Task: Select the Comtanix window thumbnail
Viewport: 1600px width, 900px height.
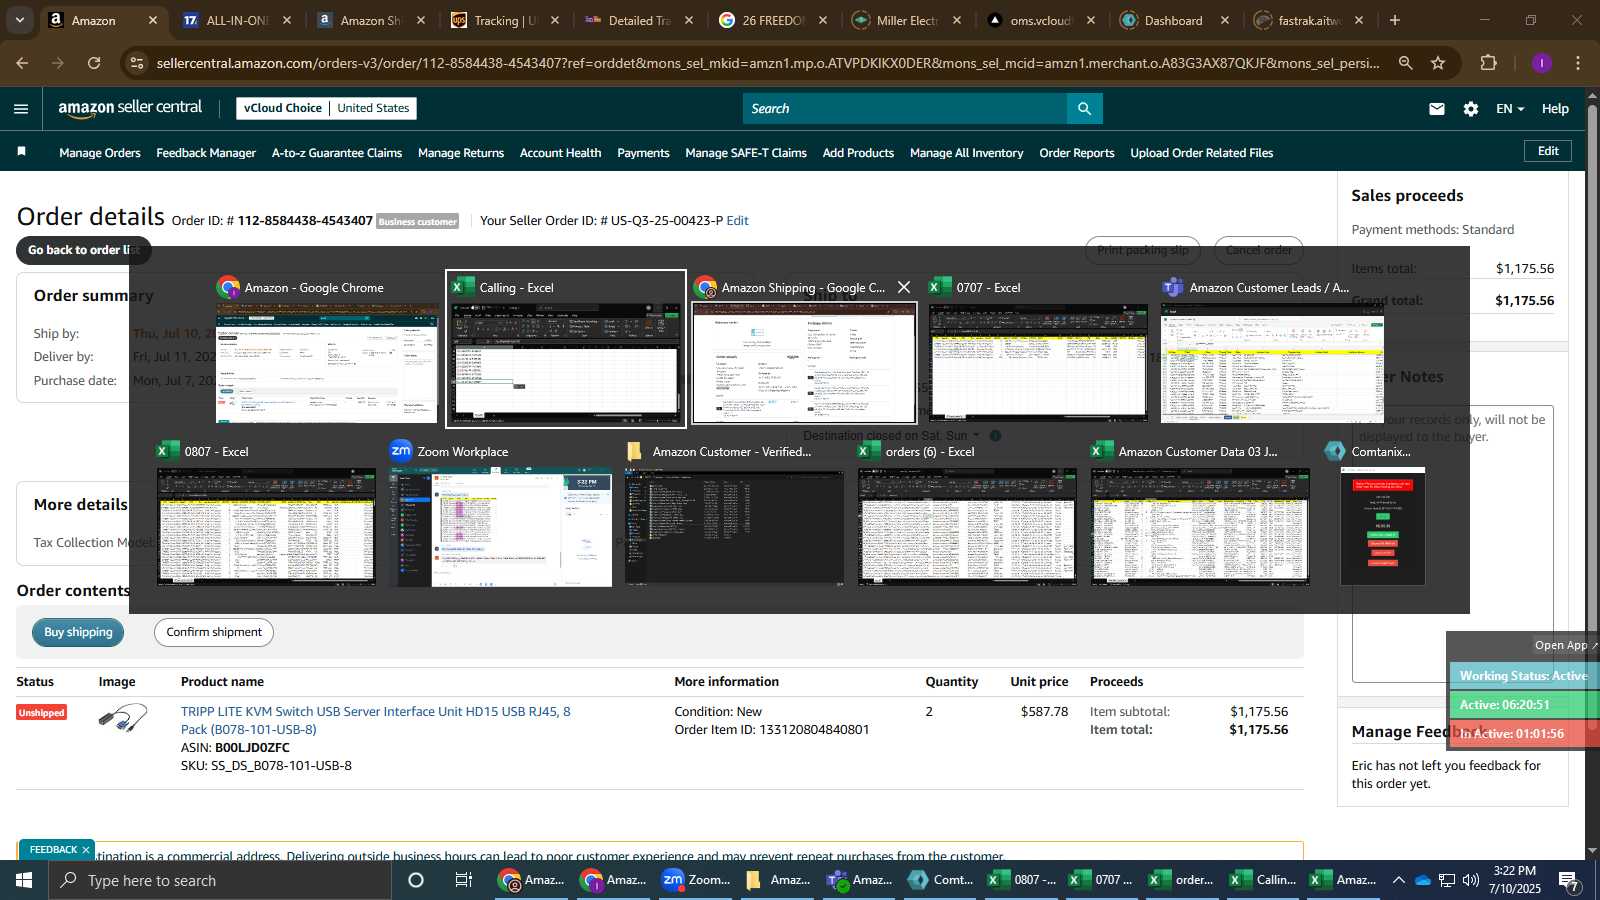Action: pyautogui.click(x=1382, y=513)
